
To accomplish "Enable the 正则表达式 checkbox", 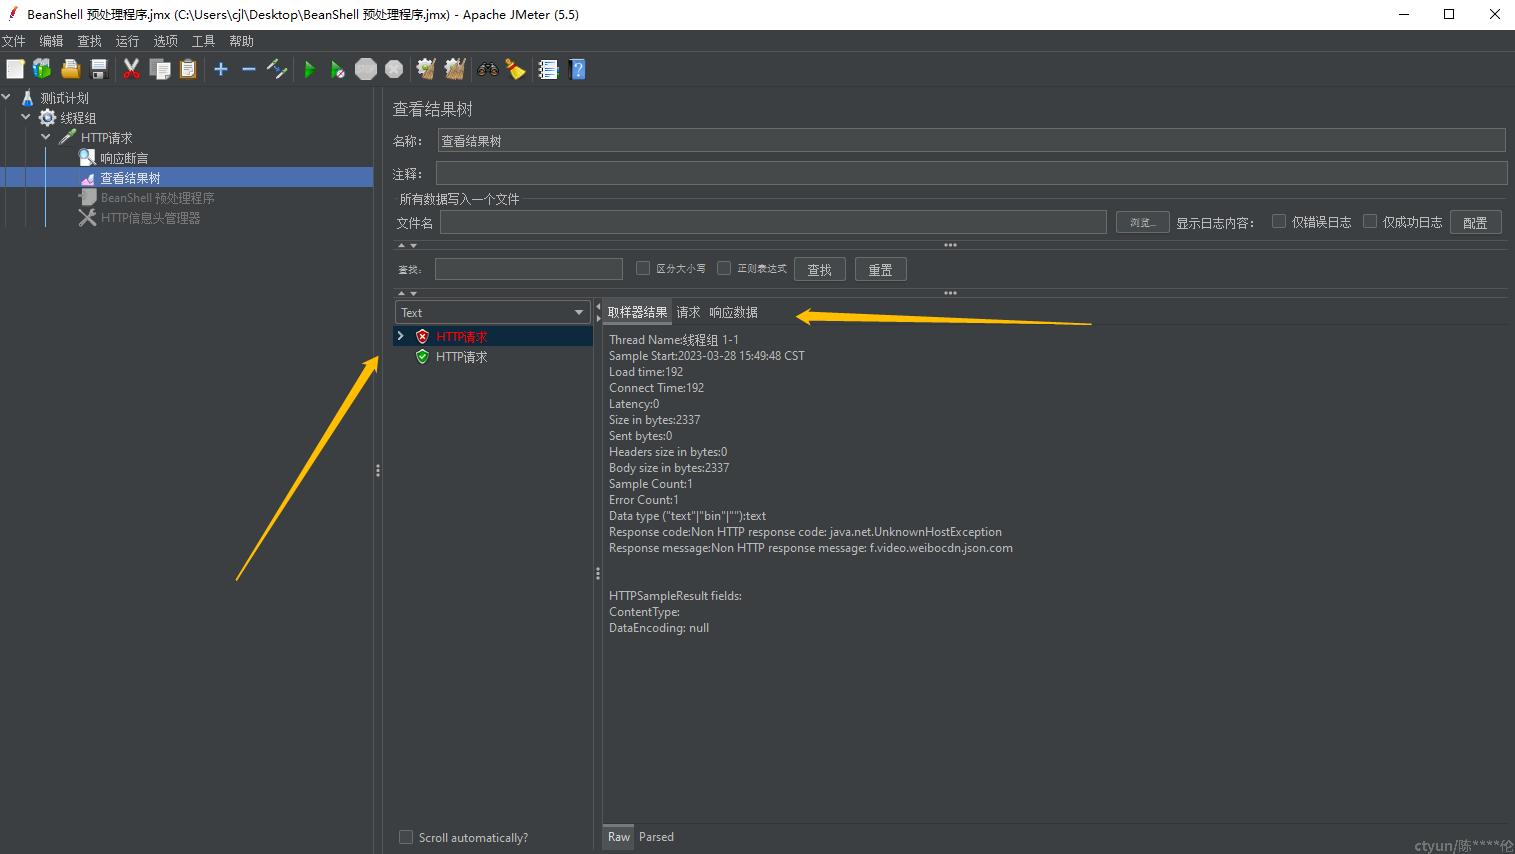I will pos(724,268).
